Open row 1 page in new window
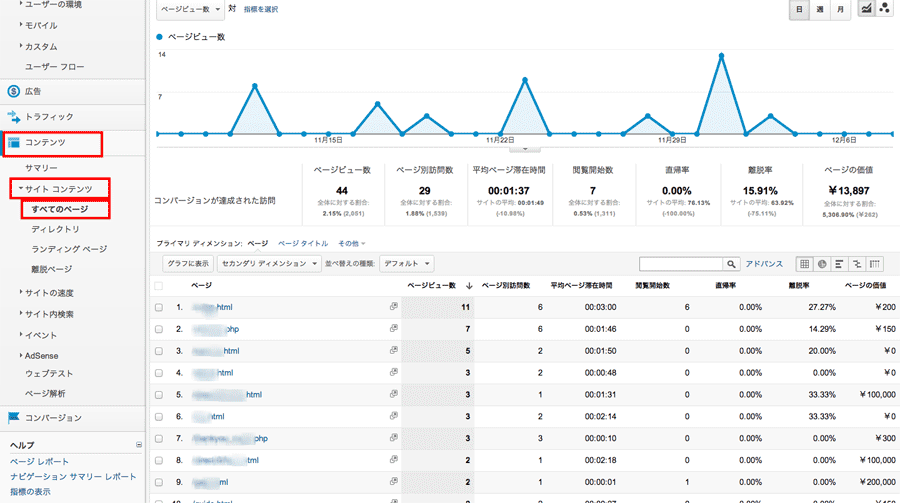The image size is (900, 503). [x=393, y=307]
